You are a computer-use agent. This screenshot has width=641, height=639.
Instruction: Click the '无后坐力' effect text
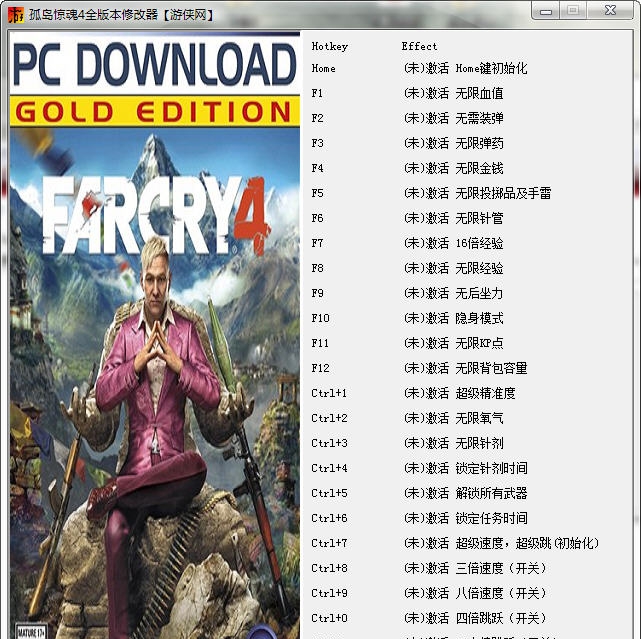(x=479, y=293)
